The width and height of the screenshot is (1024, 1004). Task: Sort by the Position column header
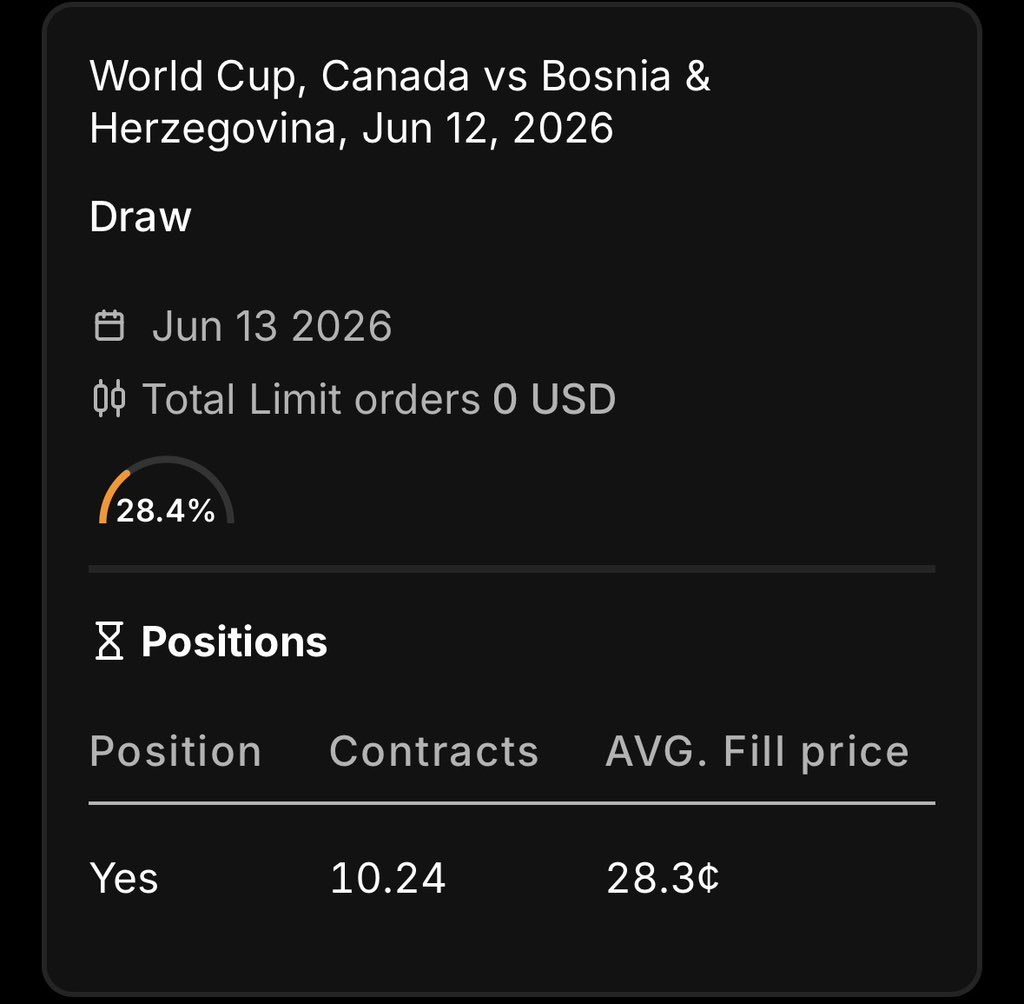point(176,751)
